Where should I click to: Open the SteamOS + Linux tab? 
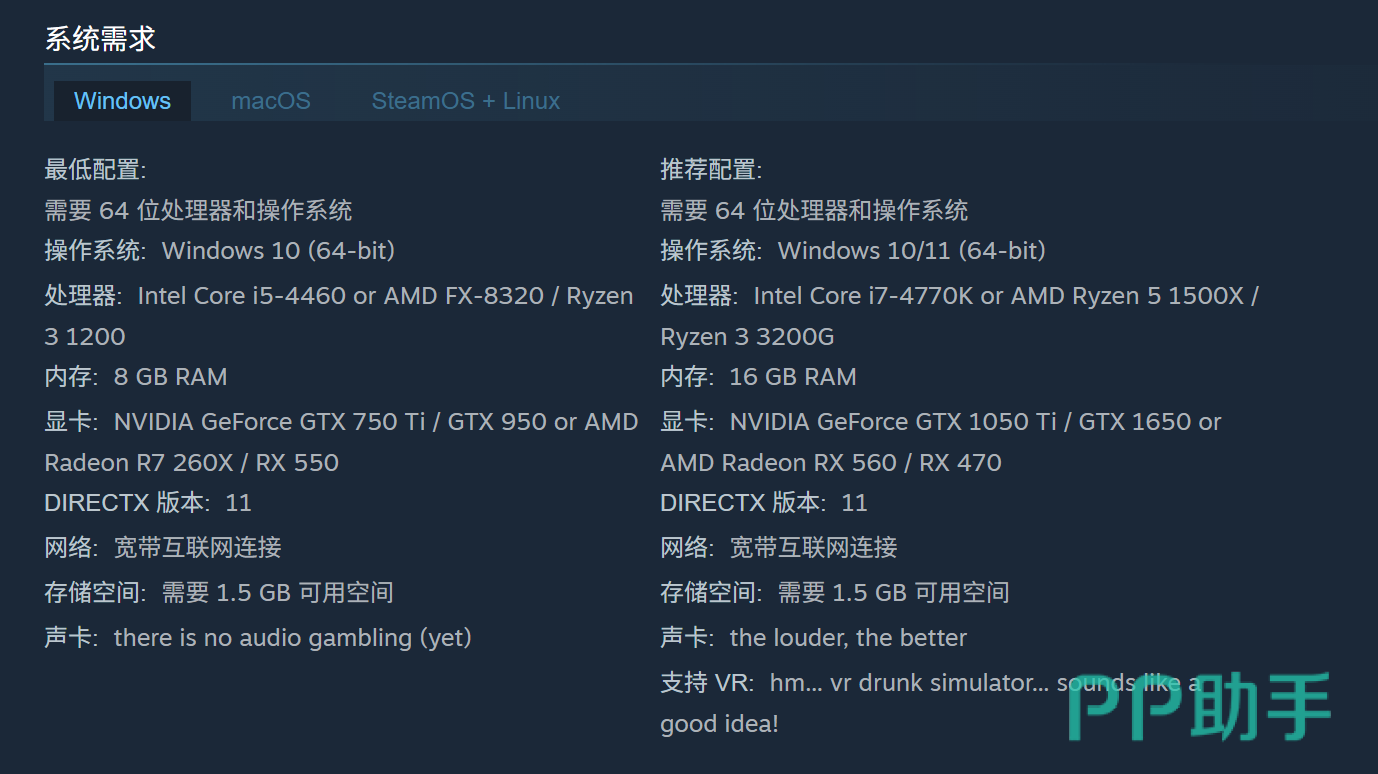coord(466,101)
